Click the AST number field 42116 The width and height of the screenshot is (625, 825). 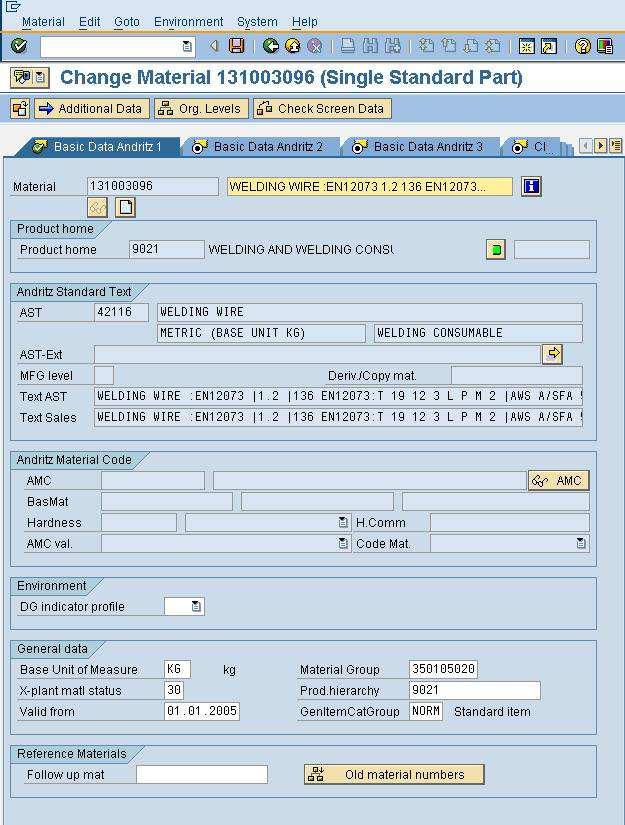121,312
